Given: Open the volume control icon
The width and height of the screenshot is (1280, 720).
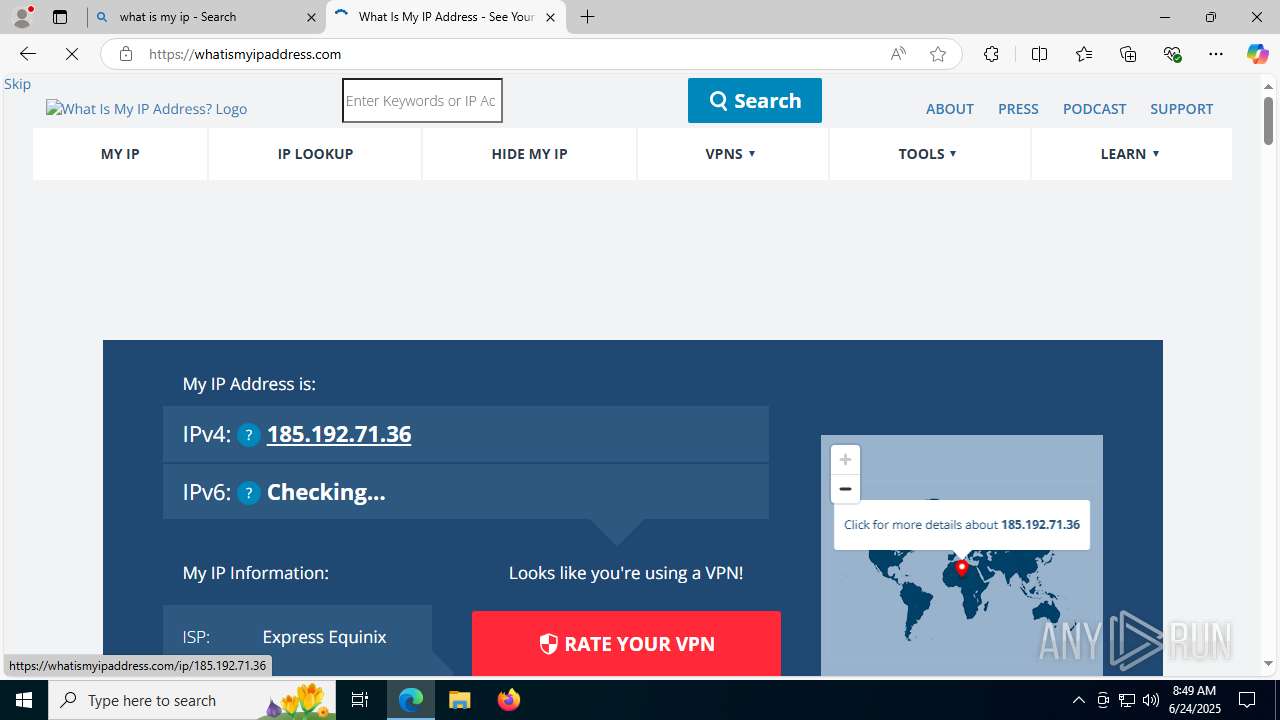Looking at the screenshot, I should (1151, 700).
